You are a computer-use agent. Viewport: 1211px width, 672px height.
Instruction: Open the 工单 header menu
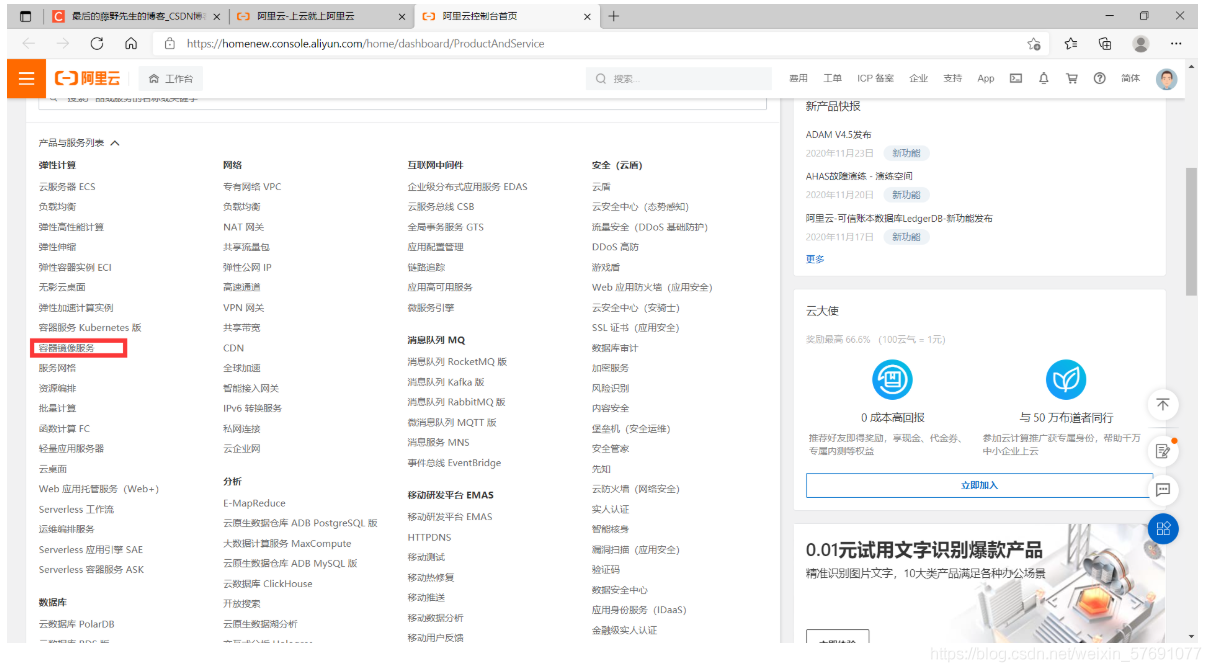point(832,78)
